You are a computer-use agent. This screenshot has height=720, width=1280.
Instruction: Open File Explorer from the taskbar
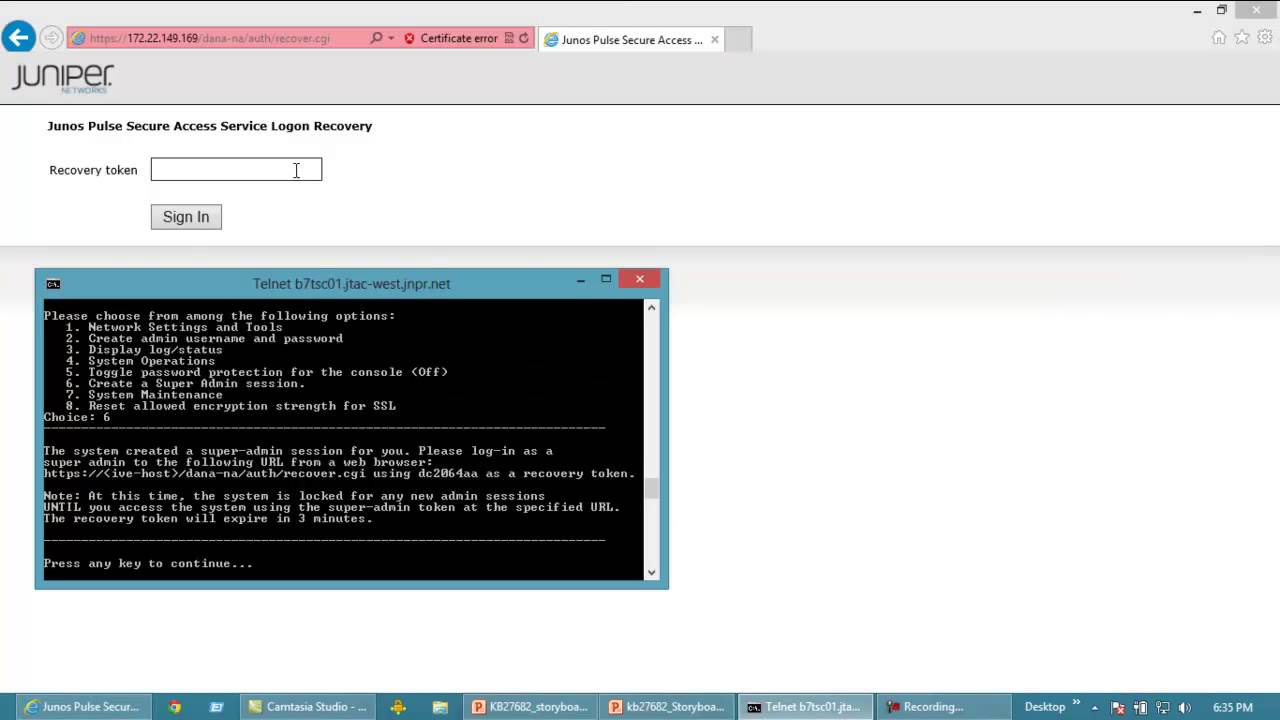click(x=440, y=707)
